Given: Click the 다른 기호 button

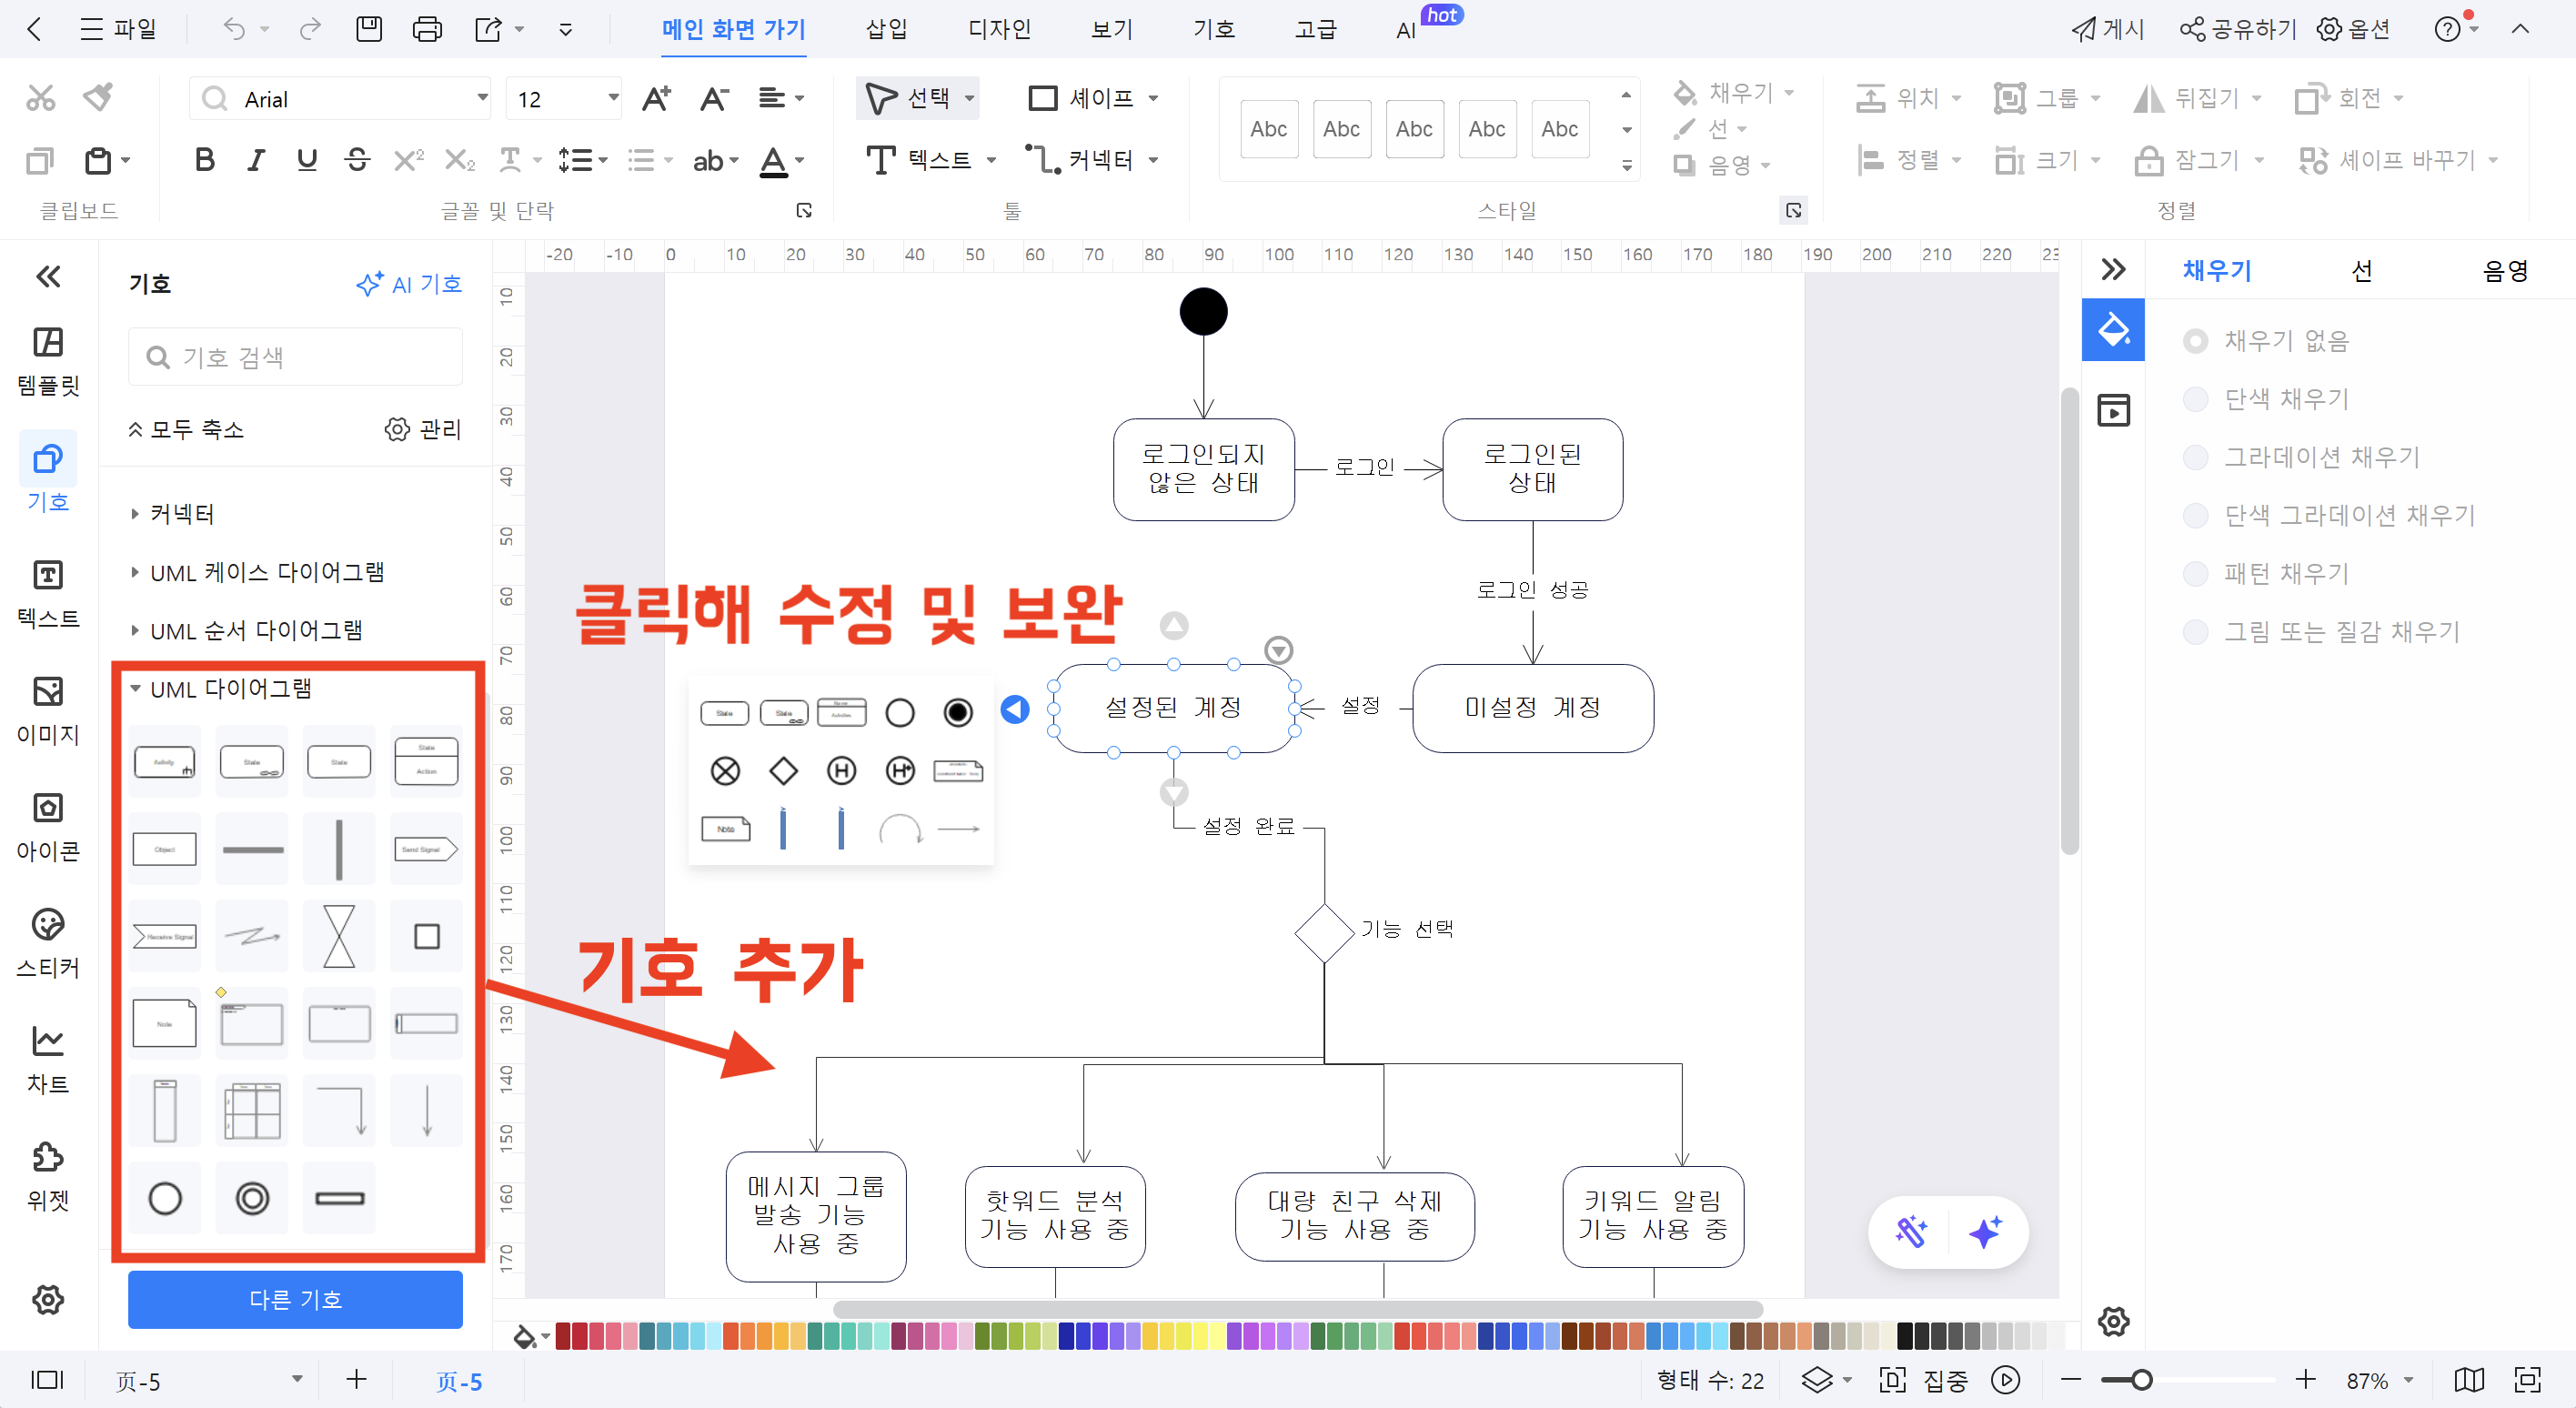Looking at the screenshot, I should [x=294, y=1300].
